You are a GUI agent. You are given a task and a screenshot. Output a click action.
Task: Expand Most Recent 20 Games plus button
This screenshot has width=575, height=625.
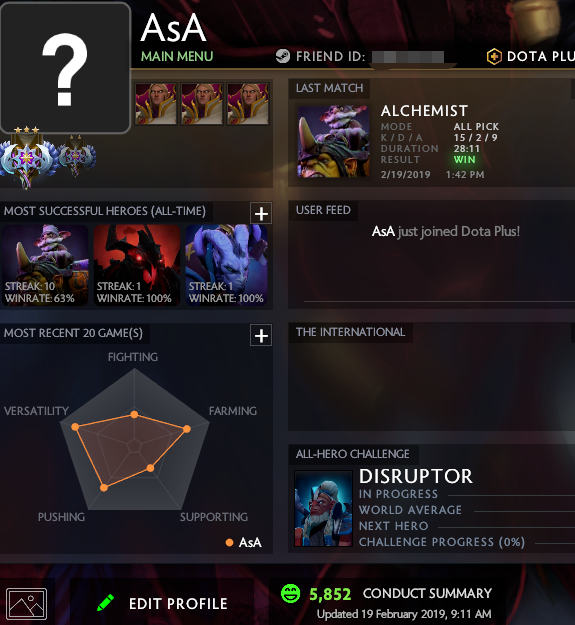pos(261,336)
